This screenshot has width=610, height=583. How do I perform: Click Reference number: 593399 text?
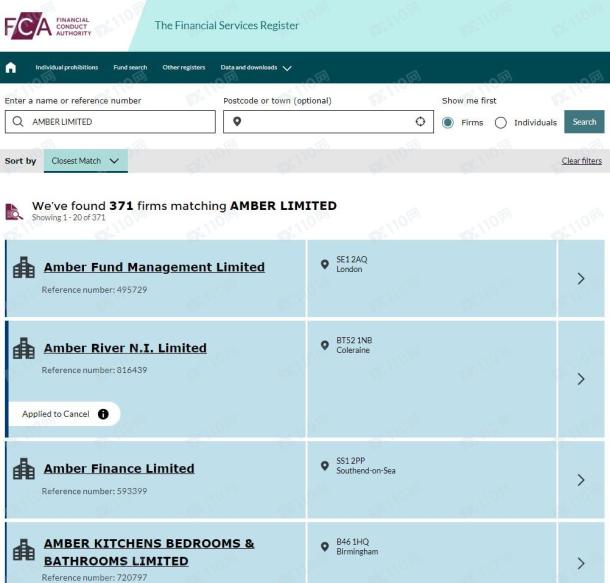[x=94, y=491]
